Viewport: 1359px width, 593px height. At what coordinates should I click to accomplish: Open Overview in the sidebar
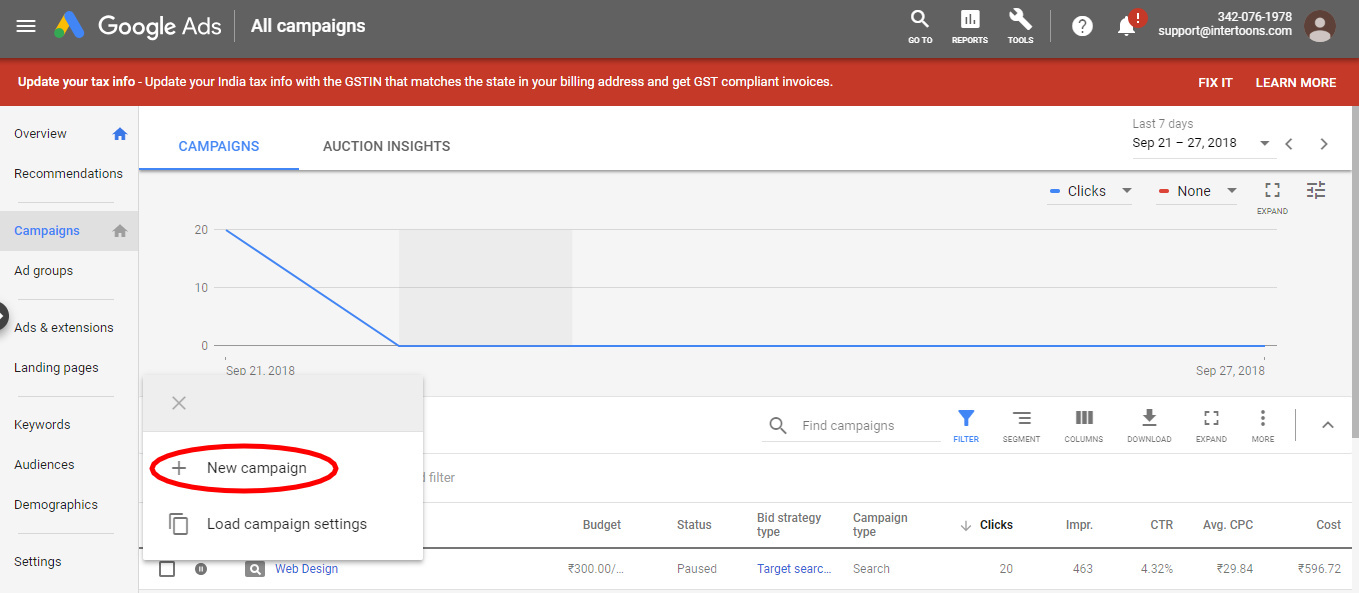(x=40, y=134)
